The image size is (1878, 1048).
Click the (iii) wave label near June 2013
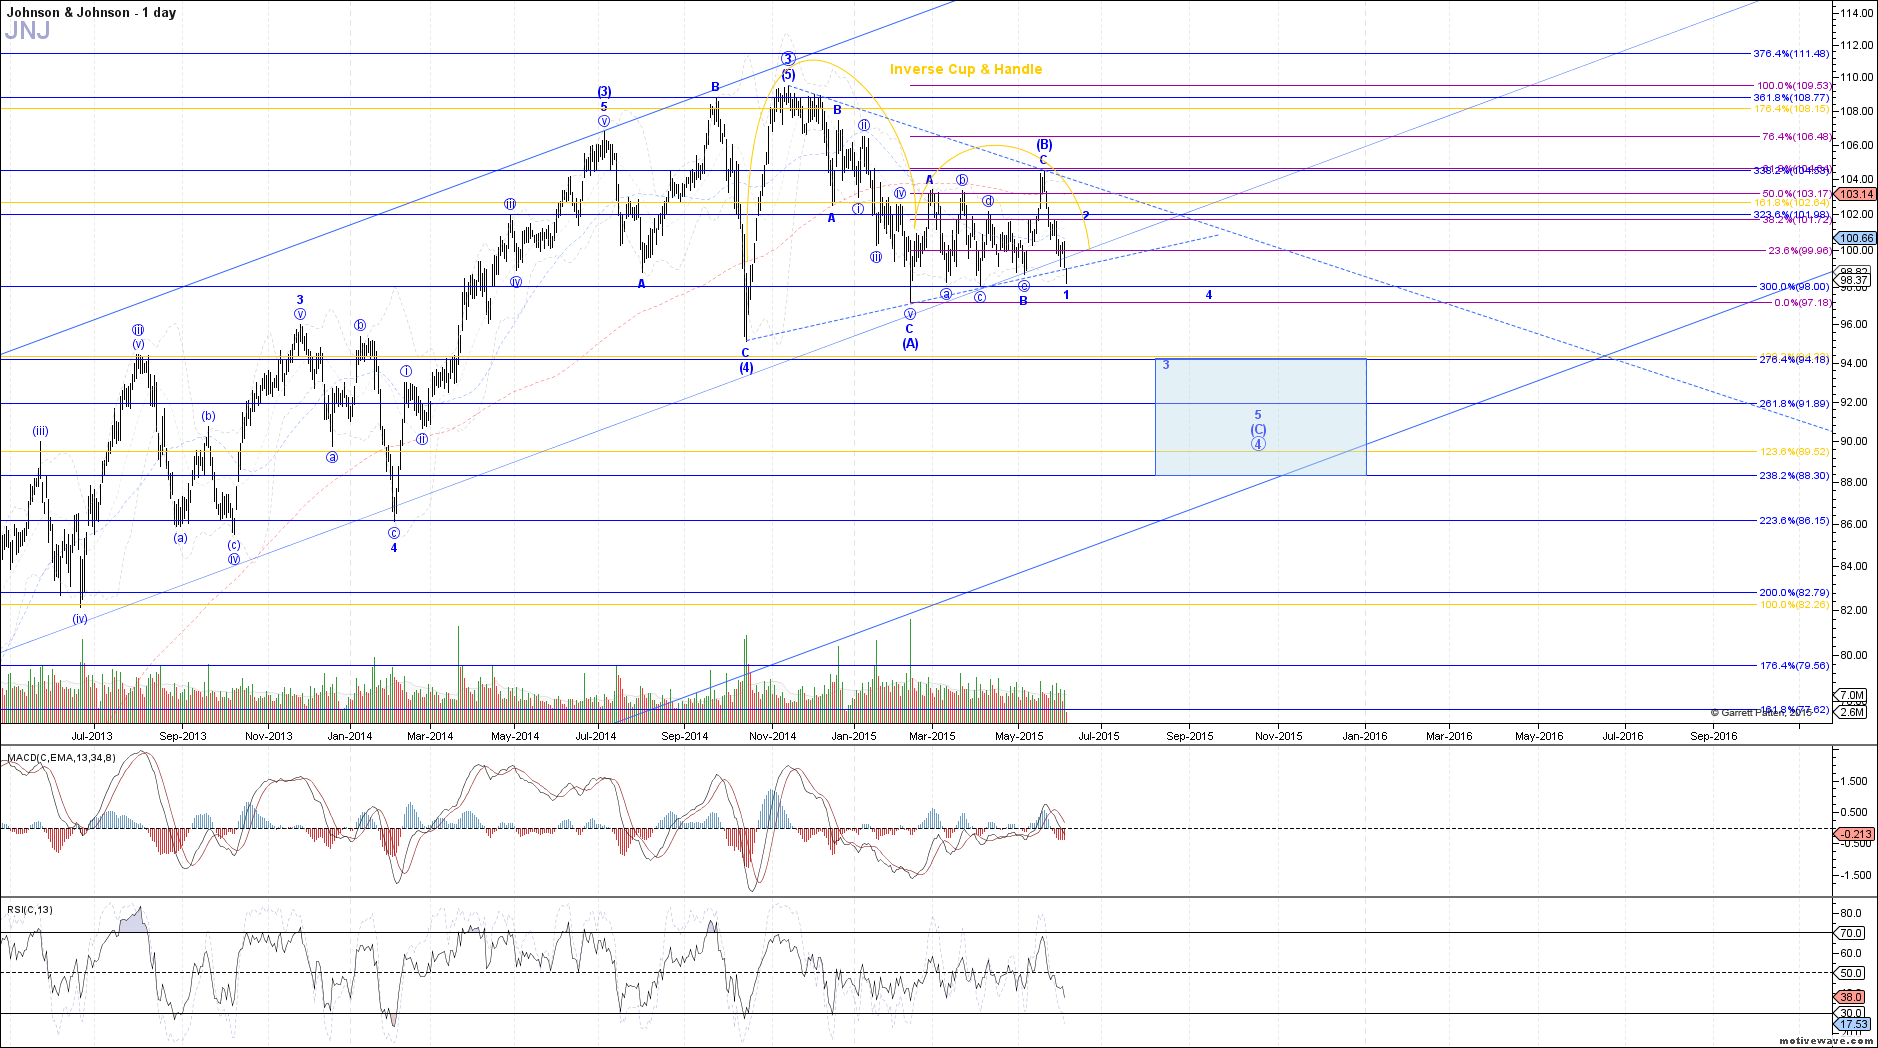pos(40,431)
